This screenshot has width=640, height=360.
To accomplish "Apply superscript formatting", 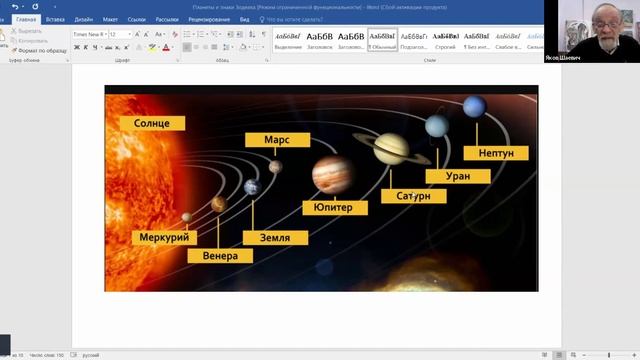I will [126, 48].
